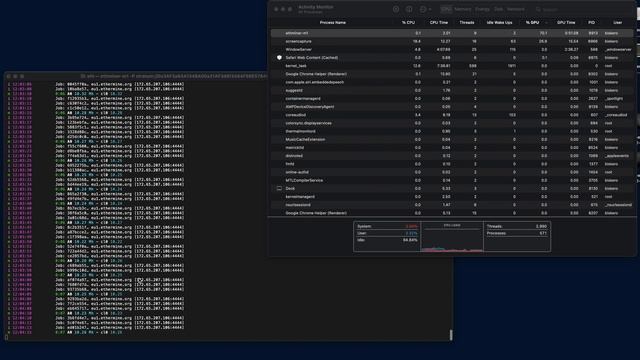Select the thermalmonitord process row
The width and height of the screenshot is (640, 360).
pyautogui.click(x=452, y=131)
